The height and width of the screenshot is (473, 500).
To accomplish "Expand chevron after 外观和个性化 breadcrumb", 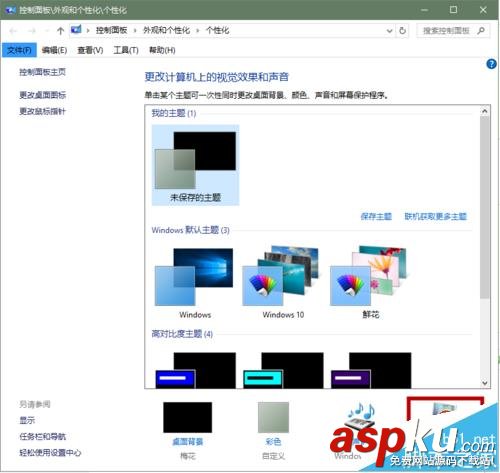I will (198, 31).
